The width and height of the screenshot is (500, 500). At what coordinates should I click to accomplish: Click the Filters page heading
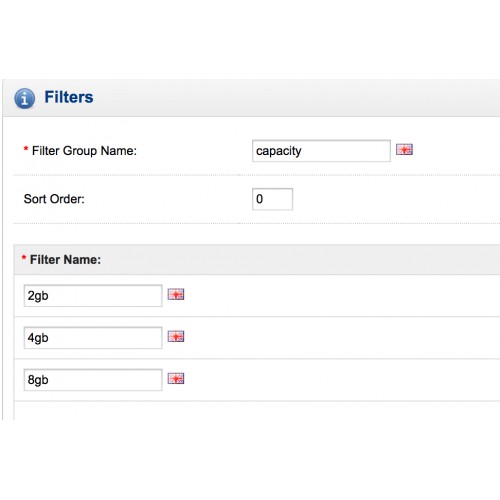coord(69,97)
